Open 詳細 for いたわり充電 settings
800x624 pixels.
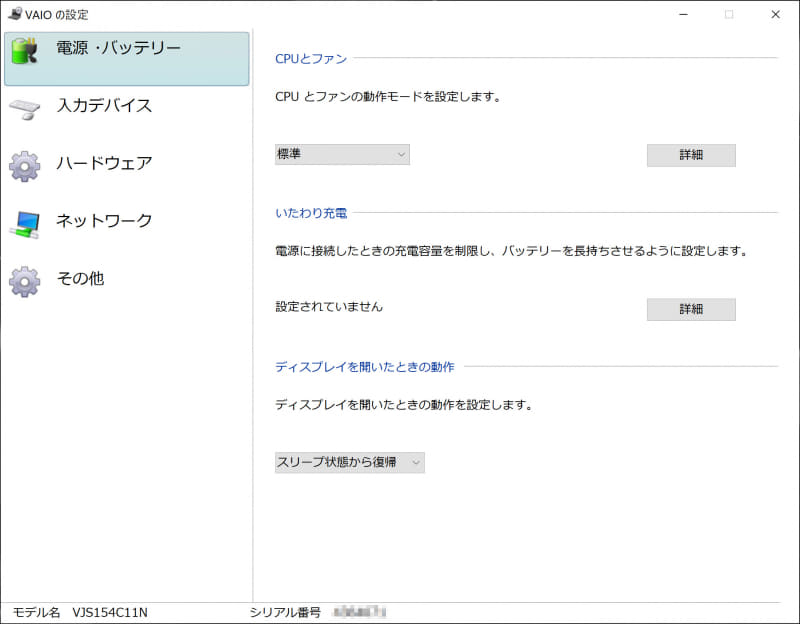(x=691, y=309)
